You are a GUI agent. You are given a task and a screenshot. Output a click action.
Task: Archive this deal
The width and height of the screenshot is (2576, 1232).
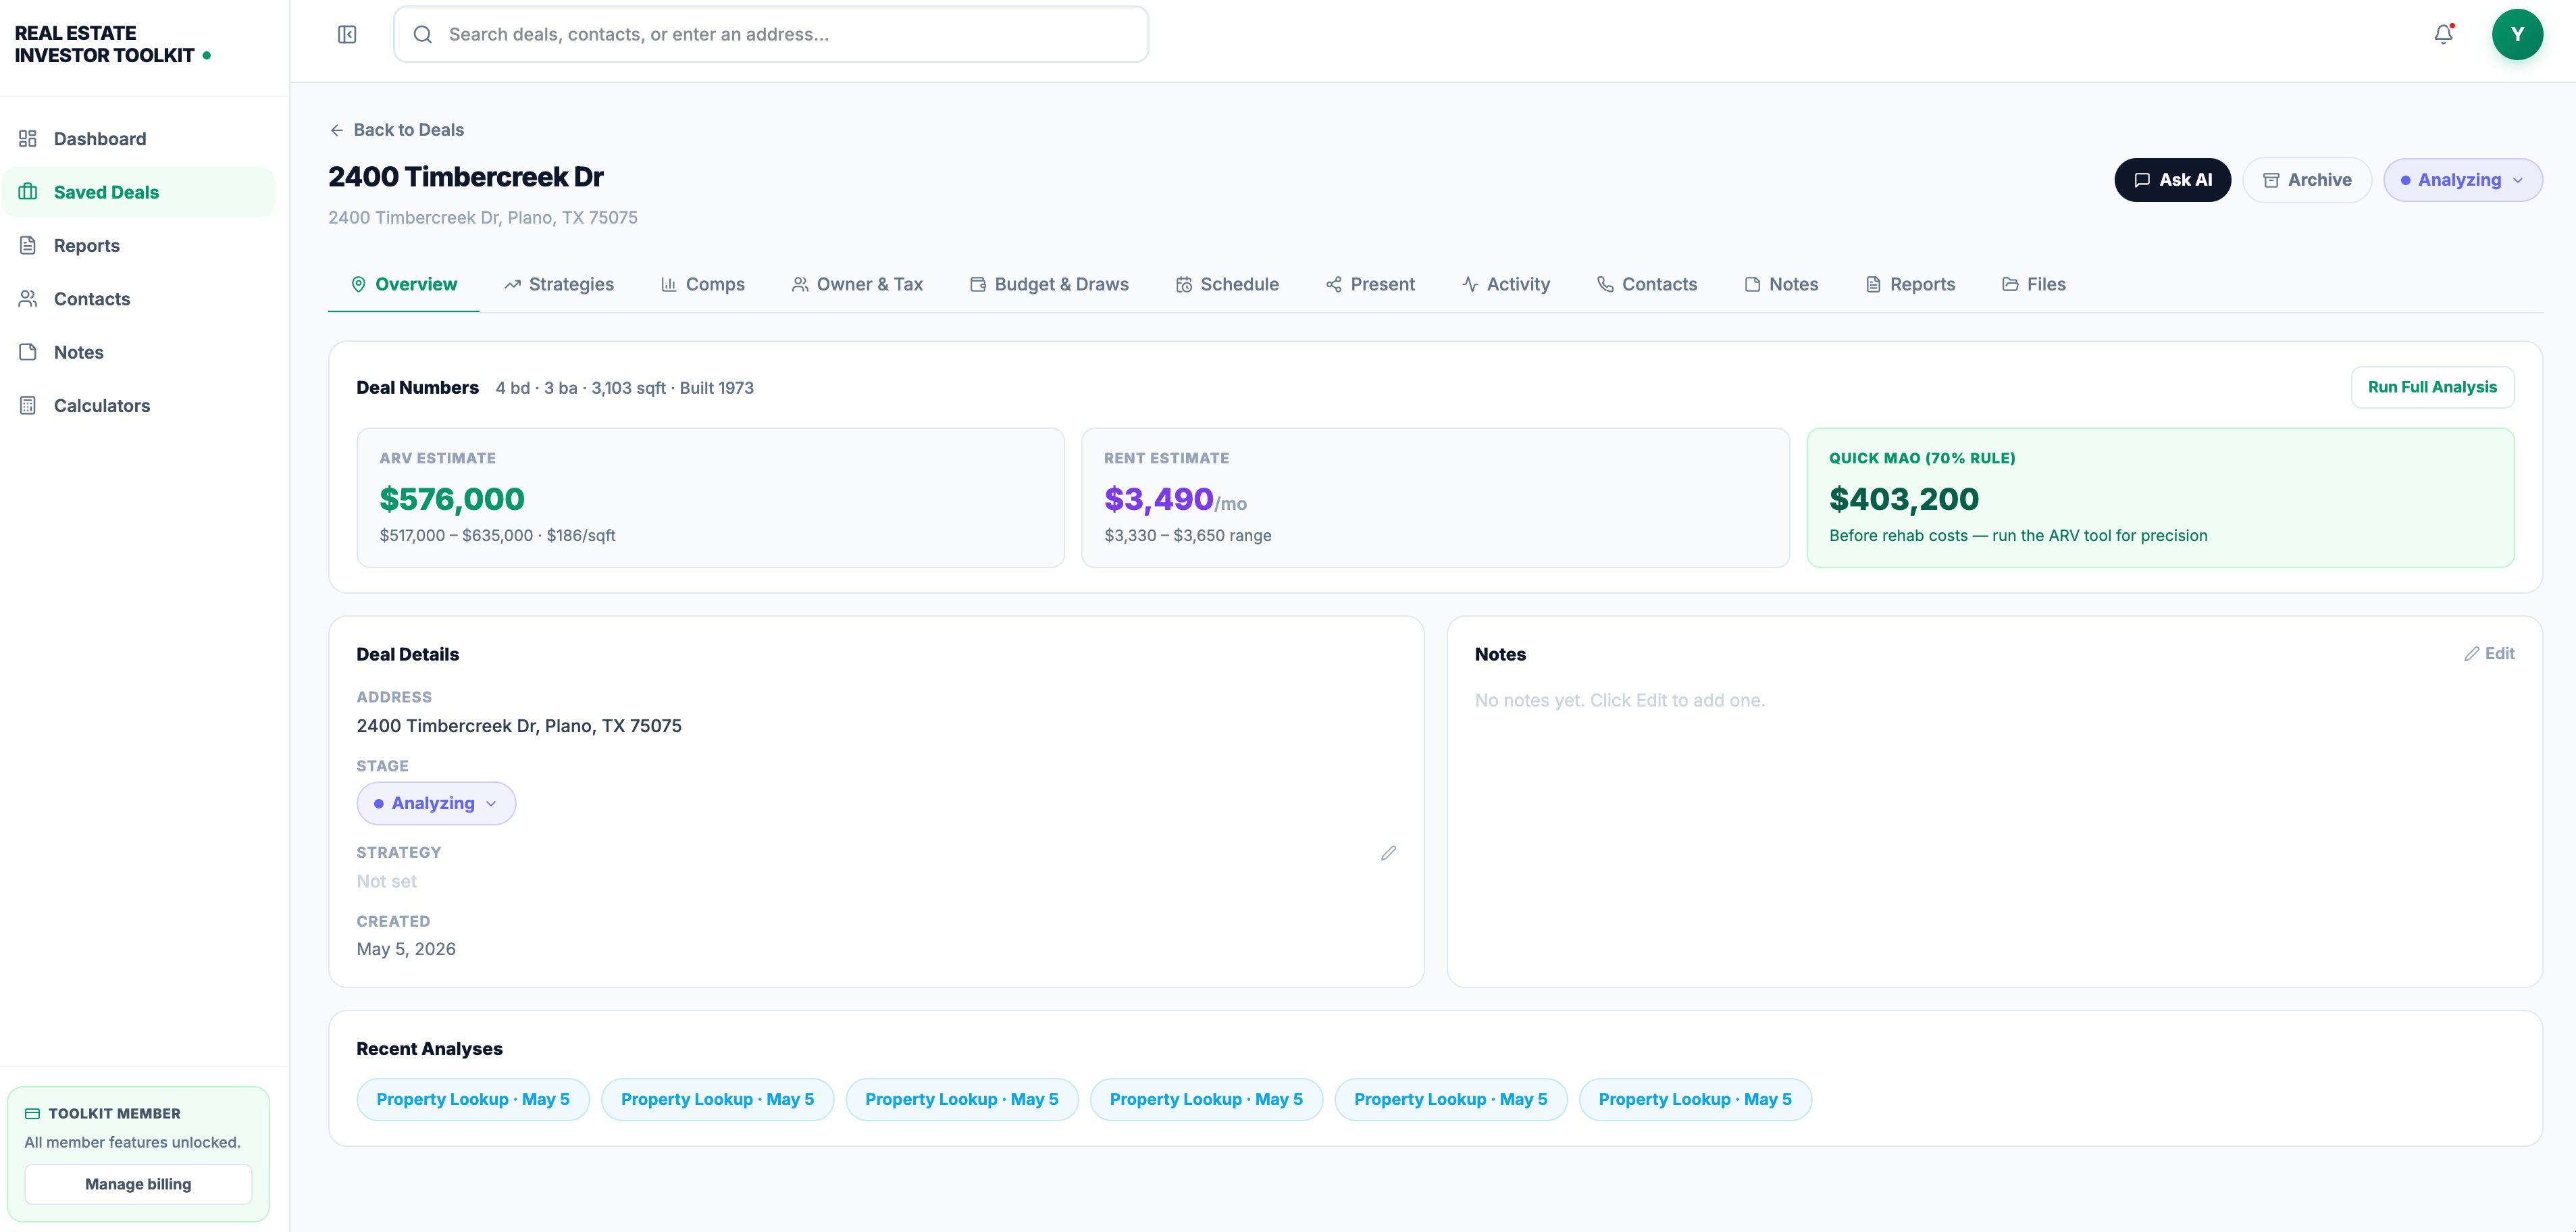click(x=2306, y=180)
